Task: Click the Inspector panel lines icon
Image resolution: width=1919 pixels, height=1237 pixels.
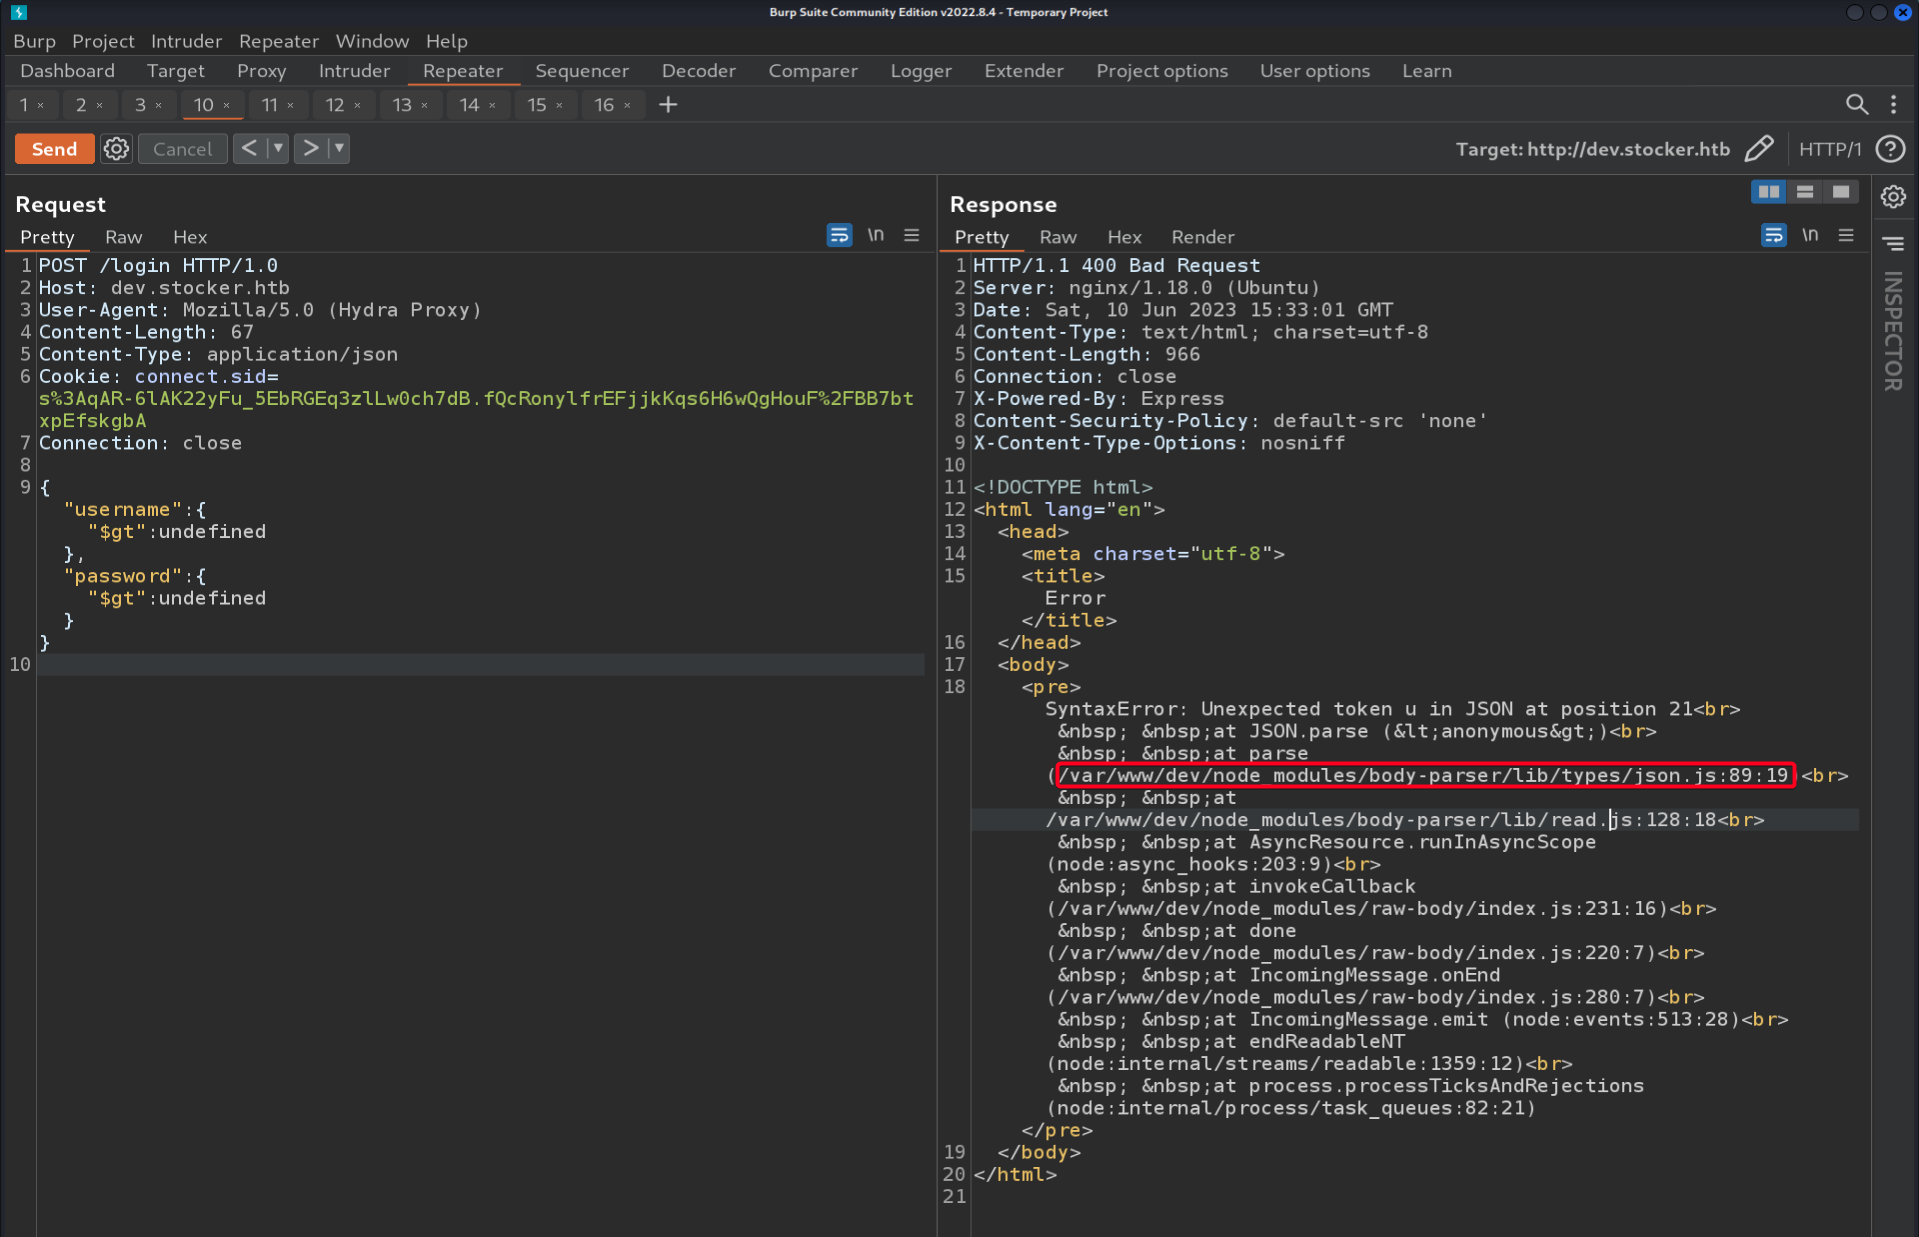Action: pos(1893,243)
